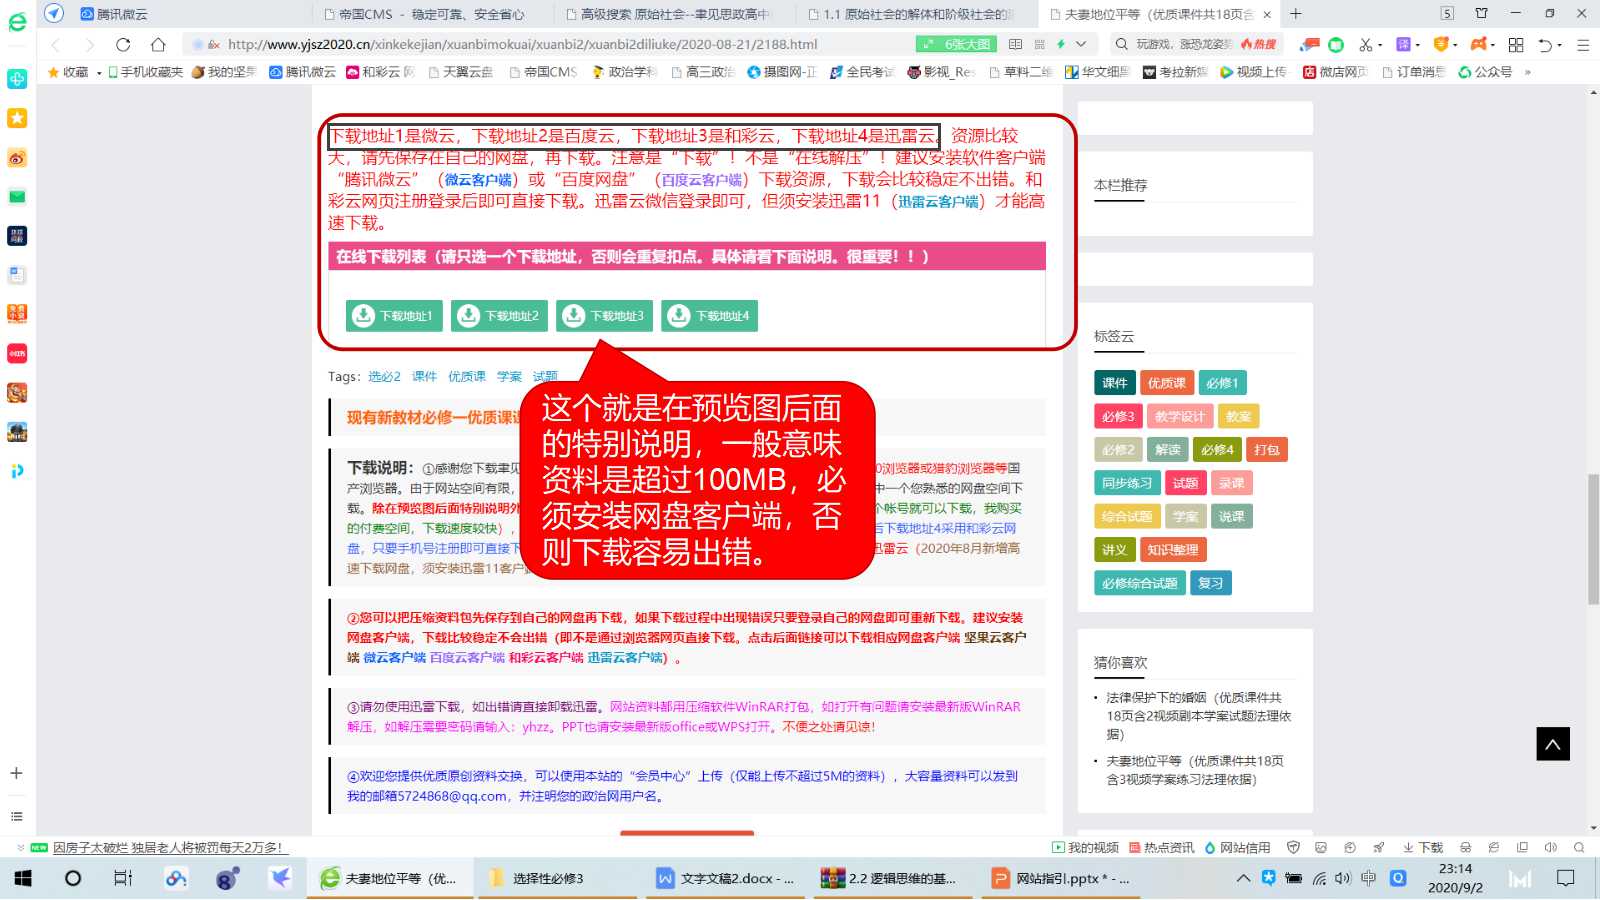Open the new tab plus button
This screenshot has height=900, width=1600.
[1295, 14]
